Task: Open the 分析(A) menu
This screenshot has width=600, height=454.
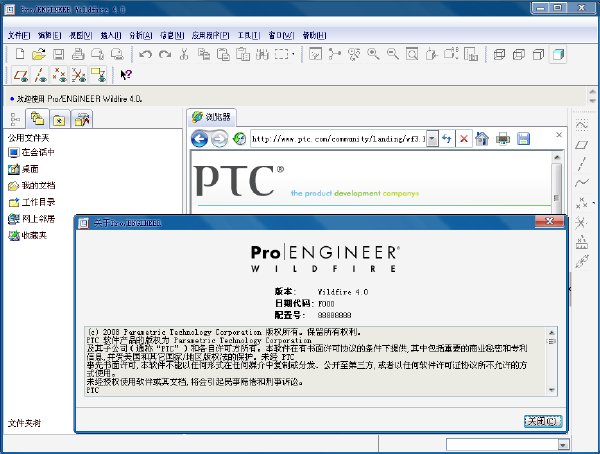Action: 141,35
